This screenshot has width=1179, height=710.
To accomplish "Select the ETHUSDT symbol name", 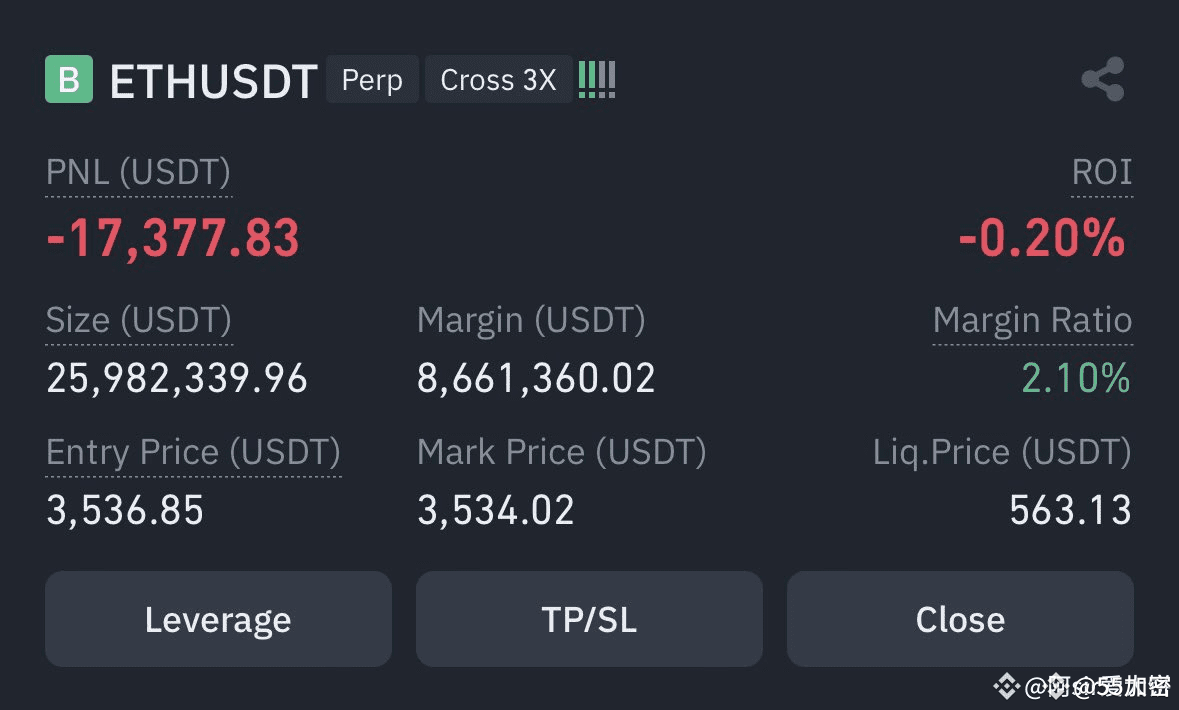I will click(x=213, y=81).
